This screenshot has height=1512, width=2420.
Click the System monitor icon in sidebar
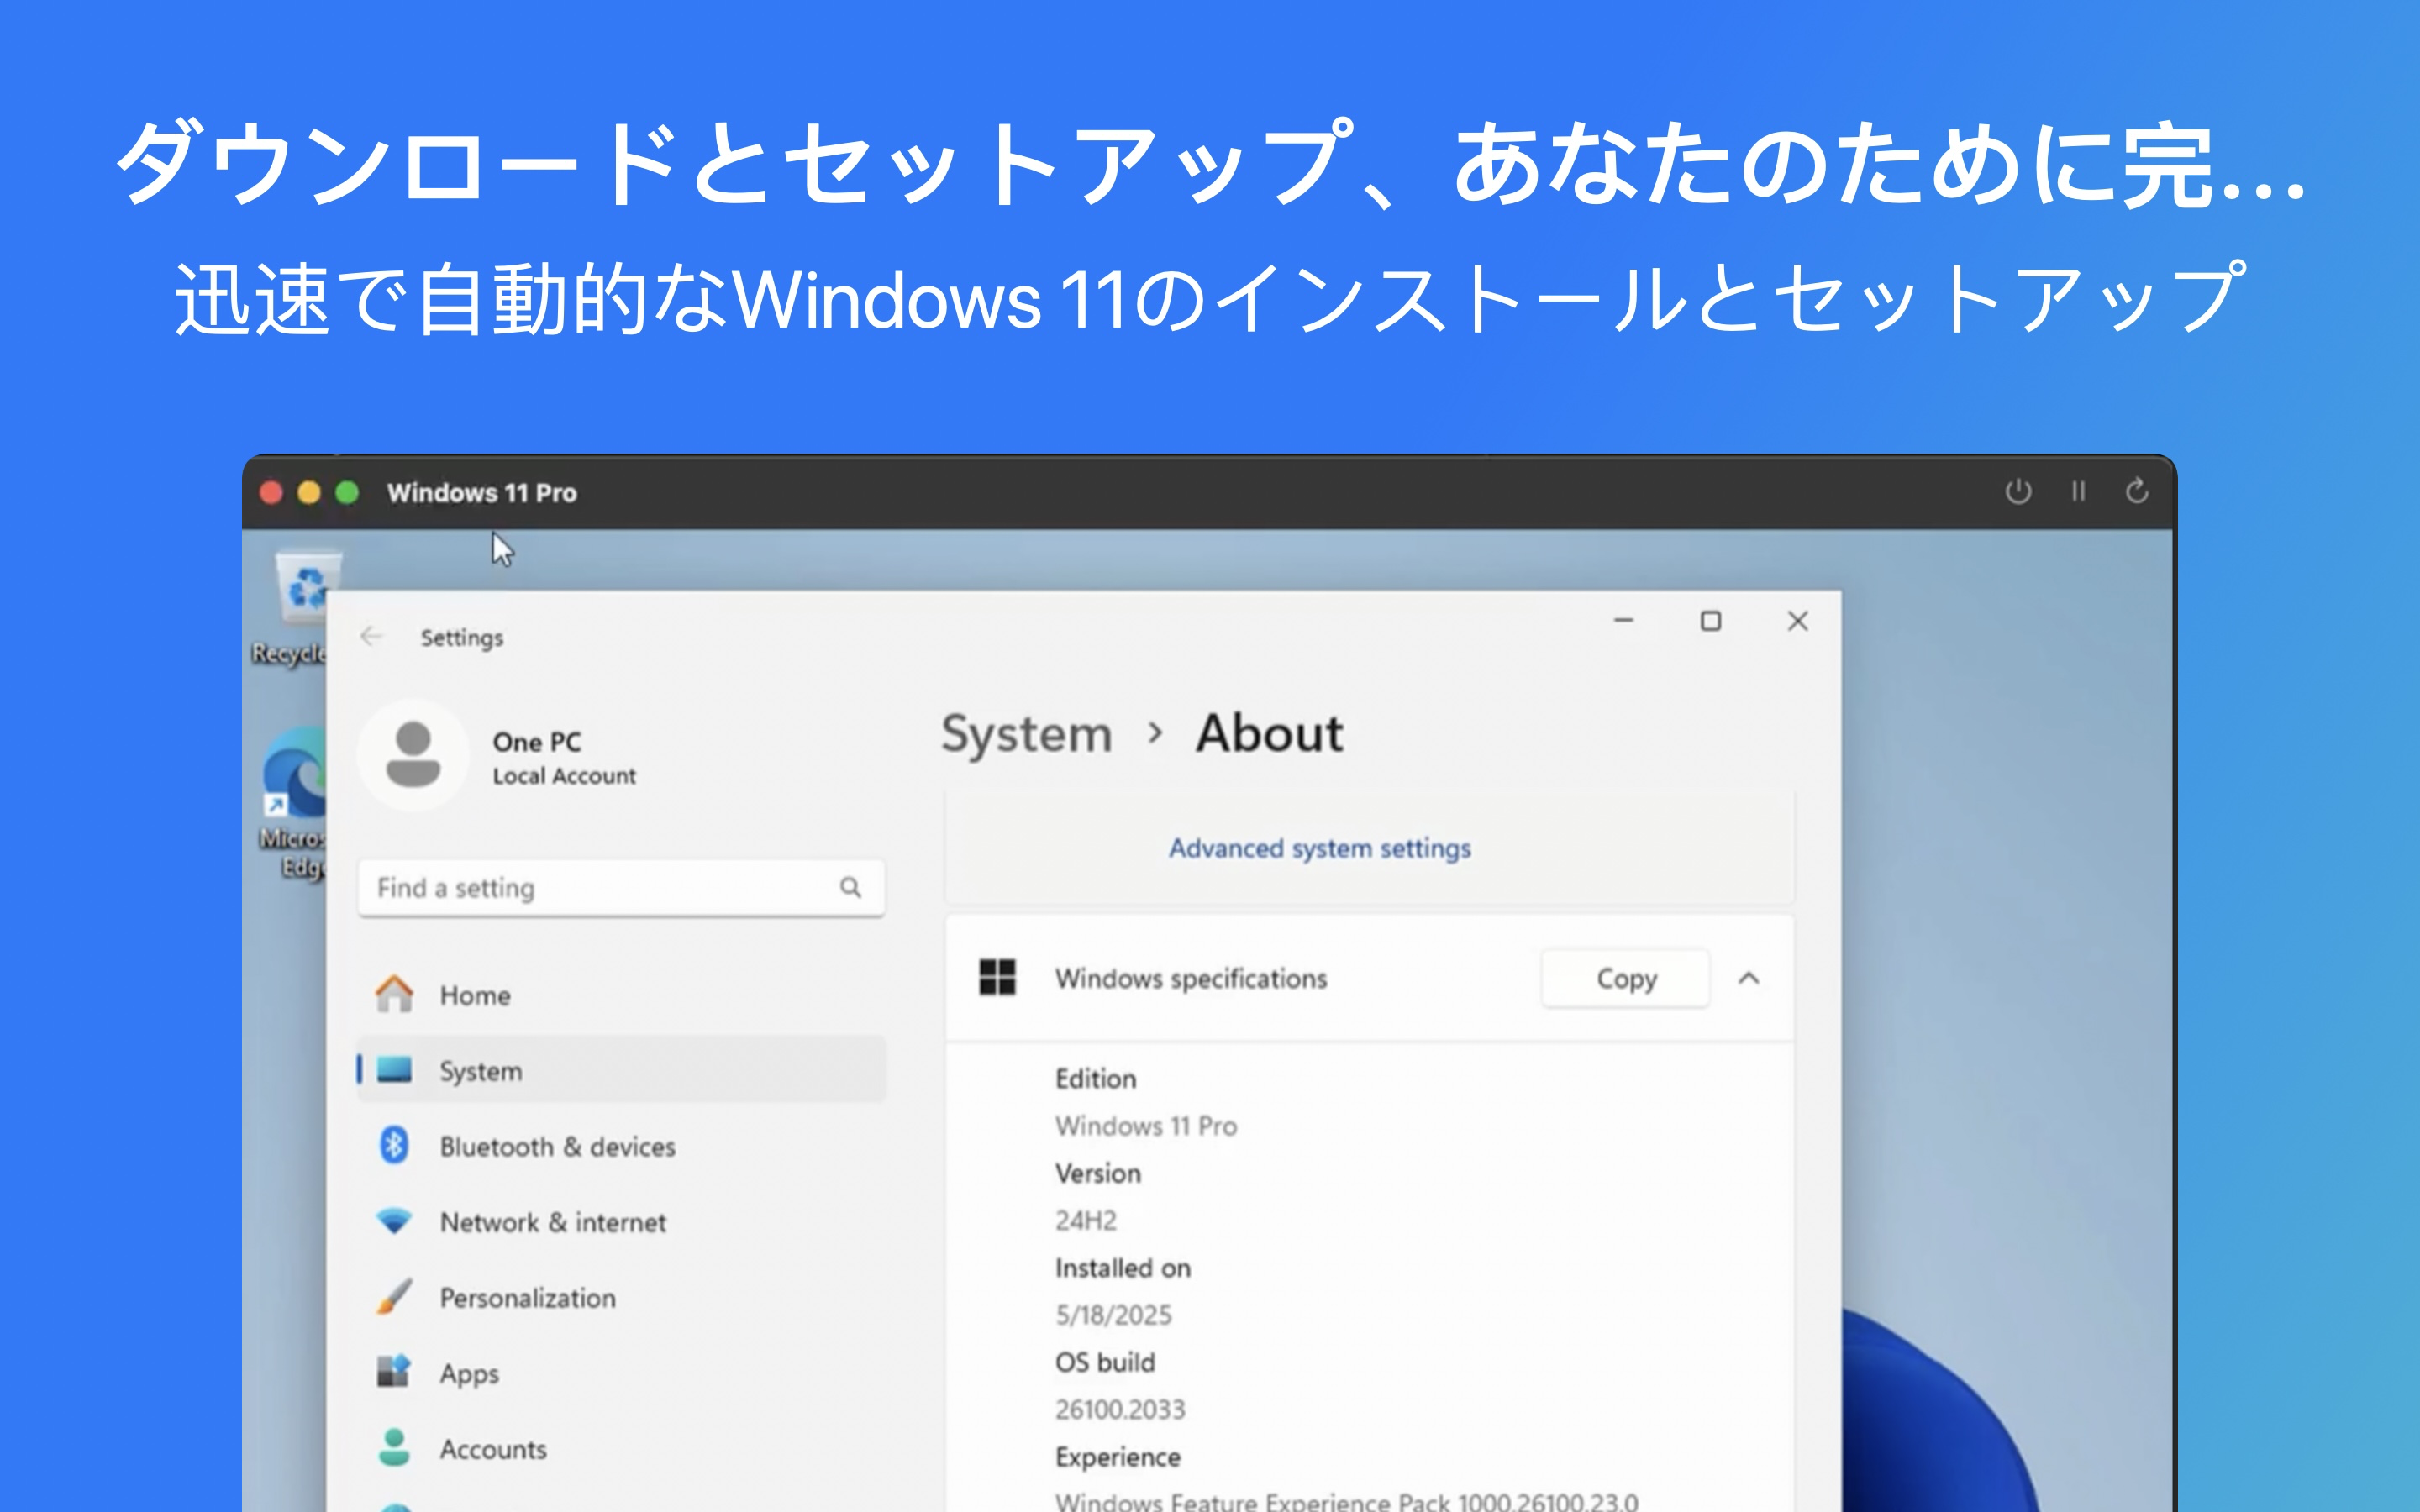coord(394,1070)
